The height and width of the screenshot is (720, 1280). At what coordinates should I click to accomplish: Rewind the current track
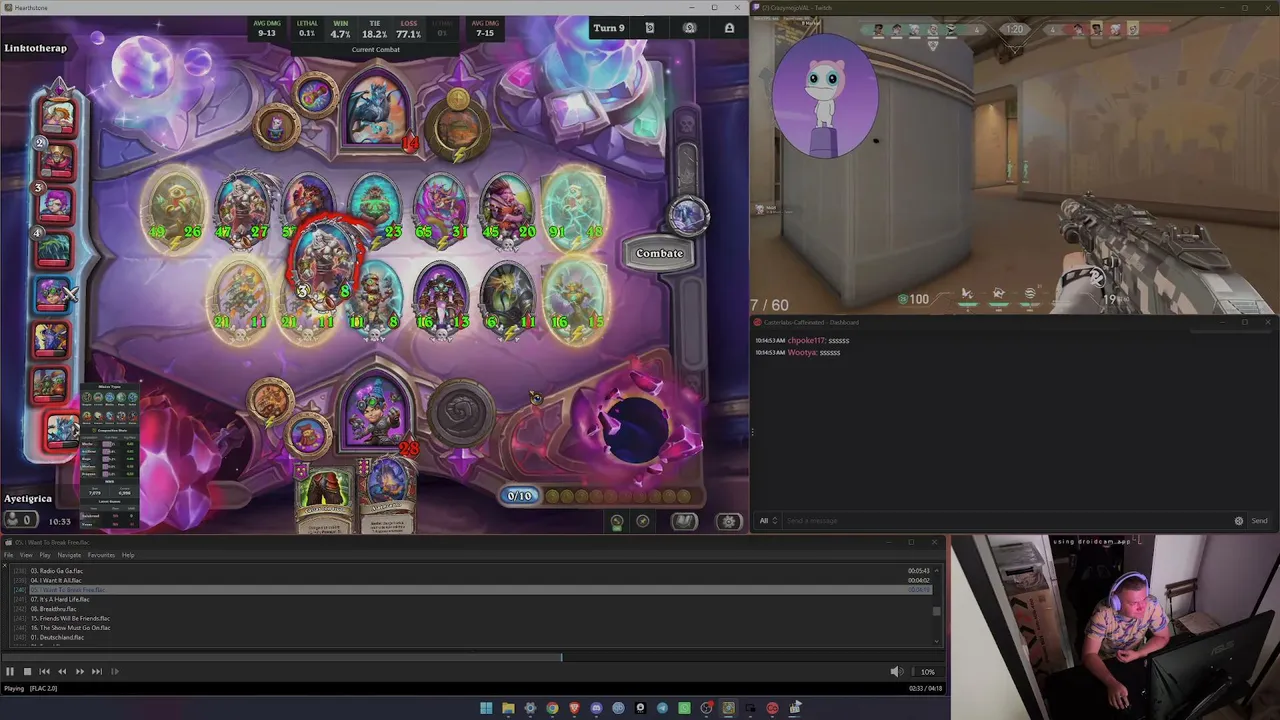pos(62,672)
